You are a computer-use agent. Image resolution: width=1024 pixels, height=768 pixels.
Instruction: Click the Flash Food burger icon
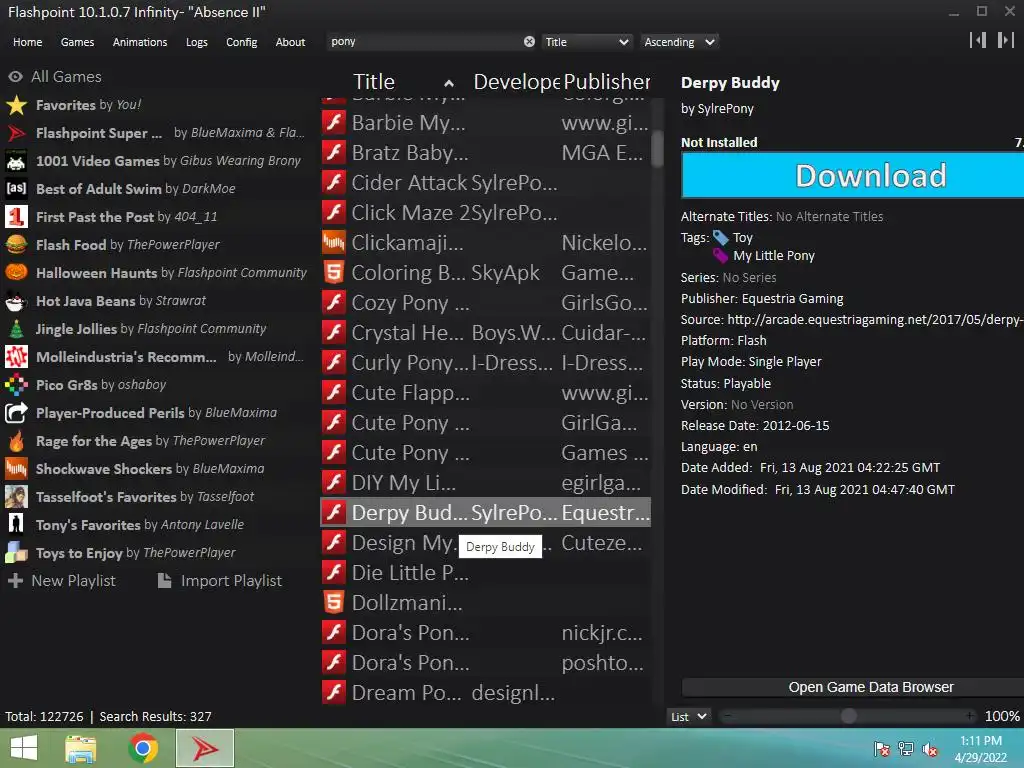coord(16,245)
